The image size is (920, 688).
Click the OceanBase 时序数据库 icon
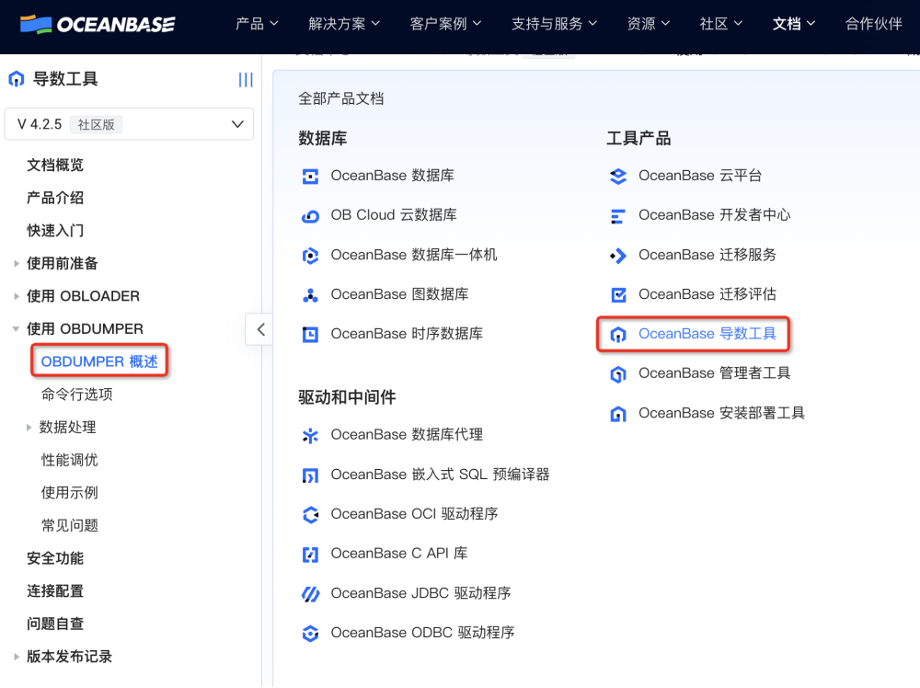(x=310, y=334)
